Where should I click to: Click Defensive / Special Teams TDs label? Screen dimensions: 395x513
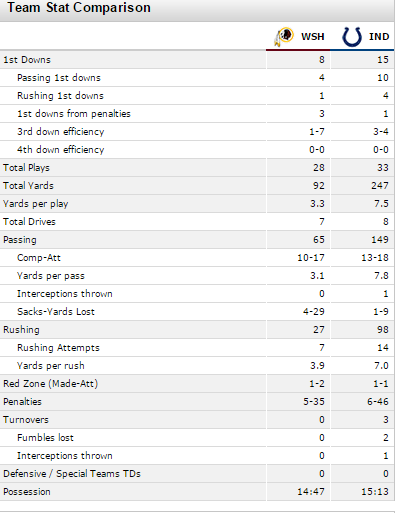point(72,474)
